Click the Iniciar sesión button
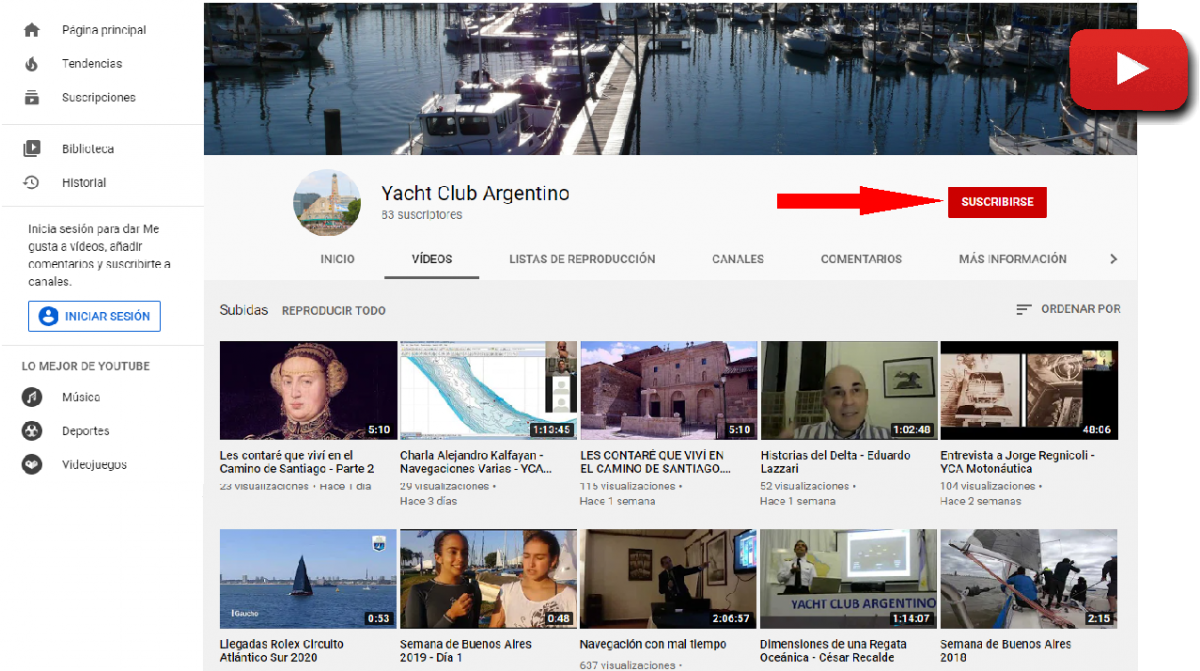Image resolution: width=1200 pixels, height=671 pixels. [94, 316]
